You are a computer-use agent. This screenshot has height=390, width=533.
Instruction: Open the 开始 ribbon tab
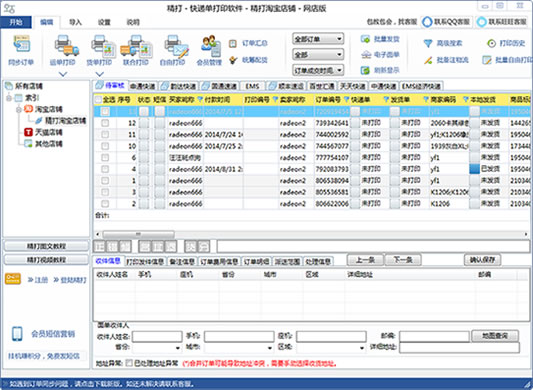click(16, 22)
